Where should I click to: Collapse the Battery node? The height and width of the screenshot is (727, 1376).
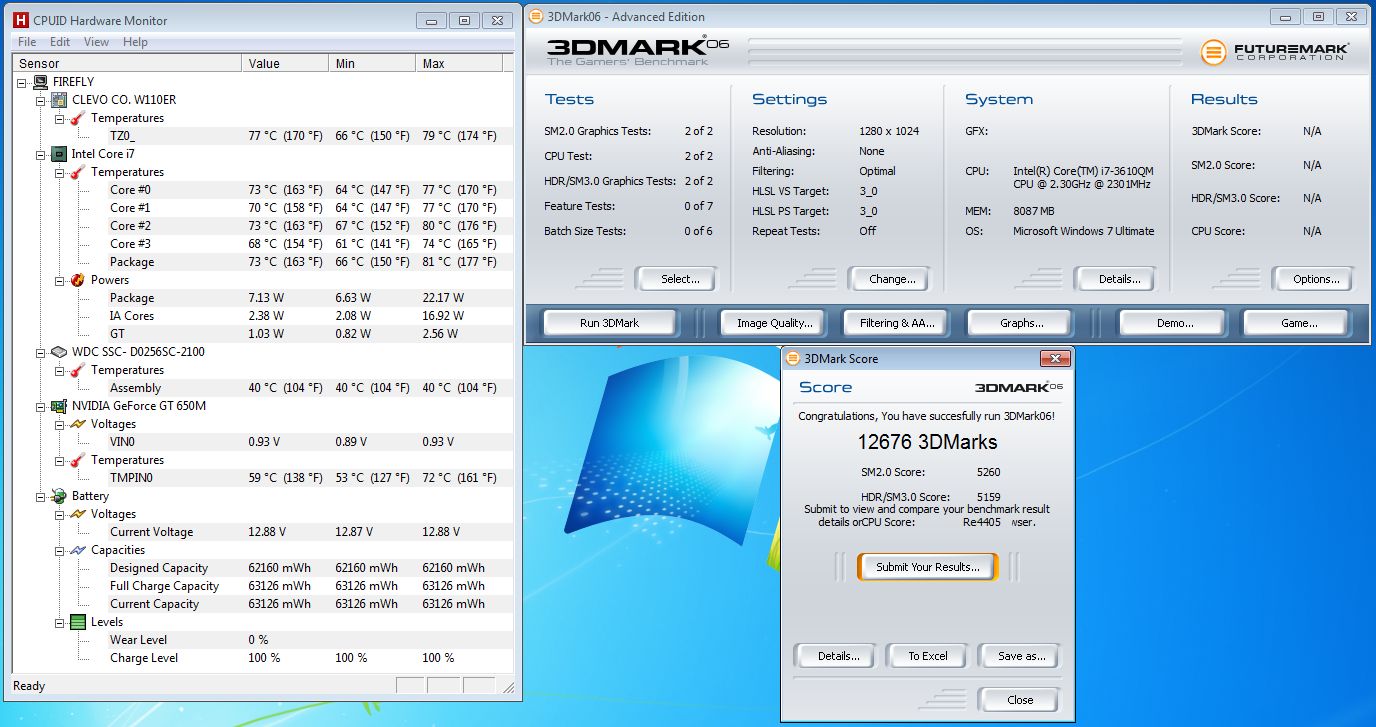click(41, 496)
